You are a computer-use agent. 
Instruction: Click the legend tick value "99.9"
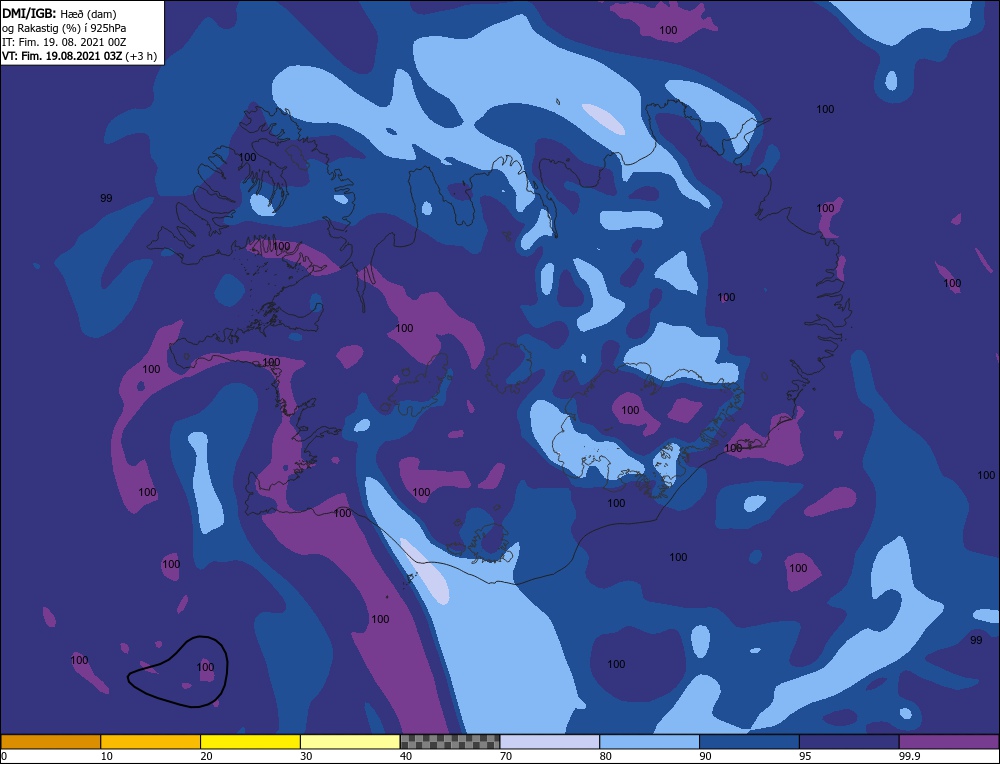pyautogui.click(x=909, y=756)
